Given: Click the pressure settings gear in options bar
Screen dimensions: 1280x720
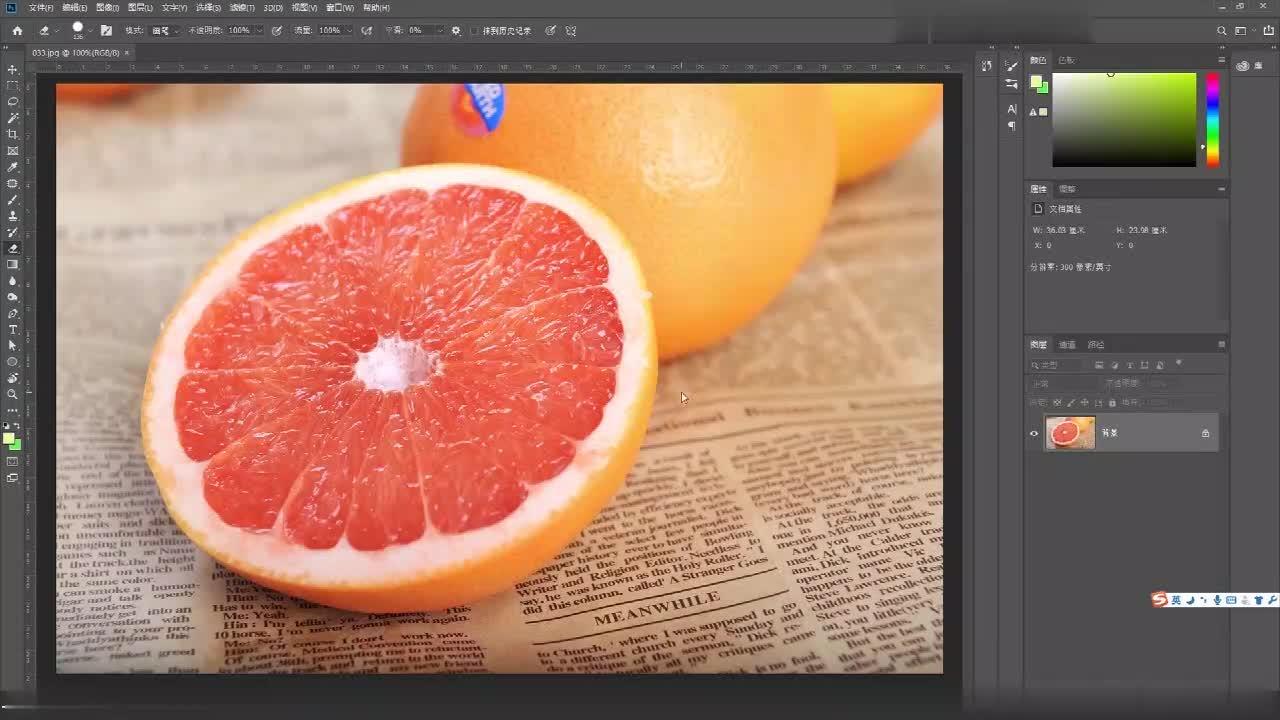Looking at the screenshot, I should (455, 30).
